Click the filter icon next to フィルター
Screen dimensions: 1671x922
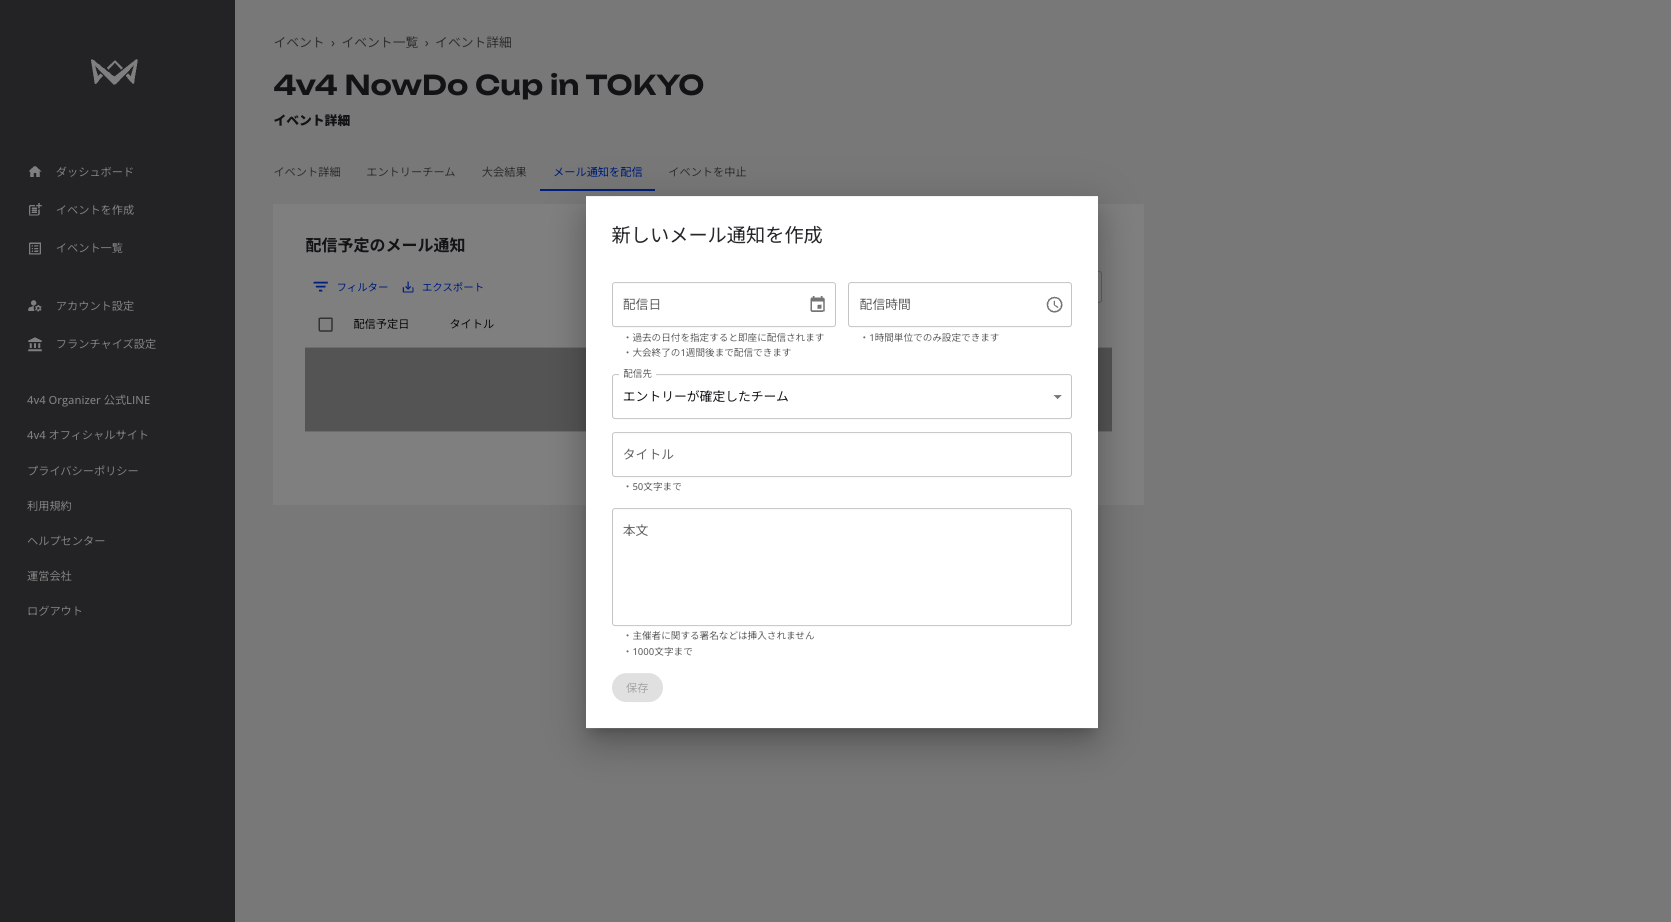pyautogui.click(x=320, y=287)
